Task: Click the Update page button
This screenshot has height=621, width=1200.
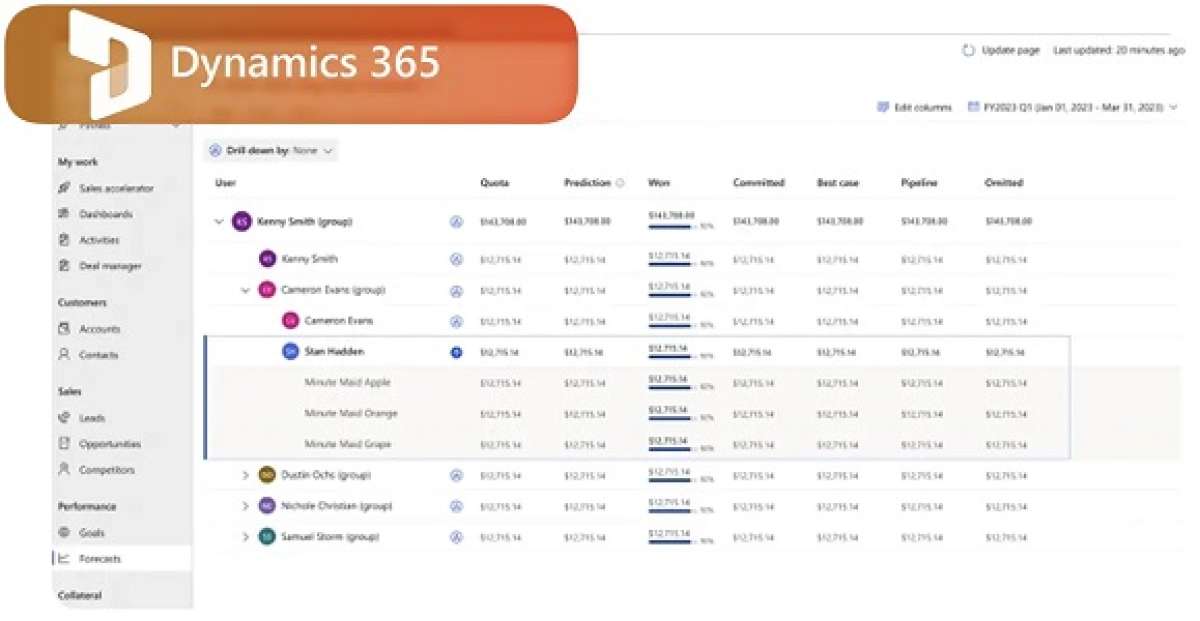Action: click(x=1000, y=50)
